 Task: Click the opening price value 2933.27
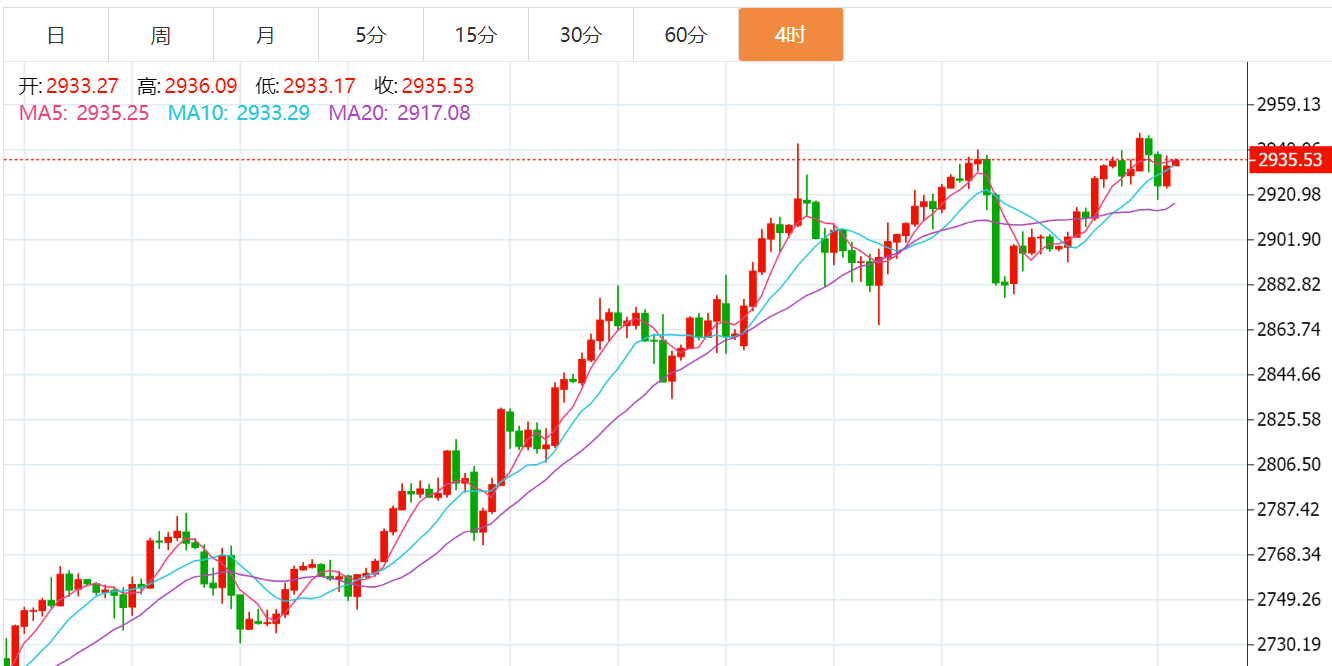click(x=82, y=87)
